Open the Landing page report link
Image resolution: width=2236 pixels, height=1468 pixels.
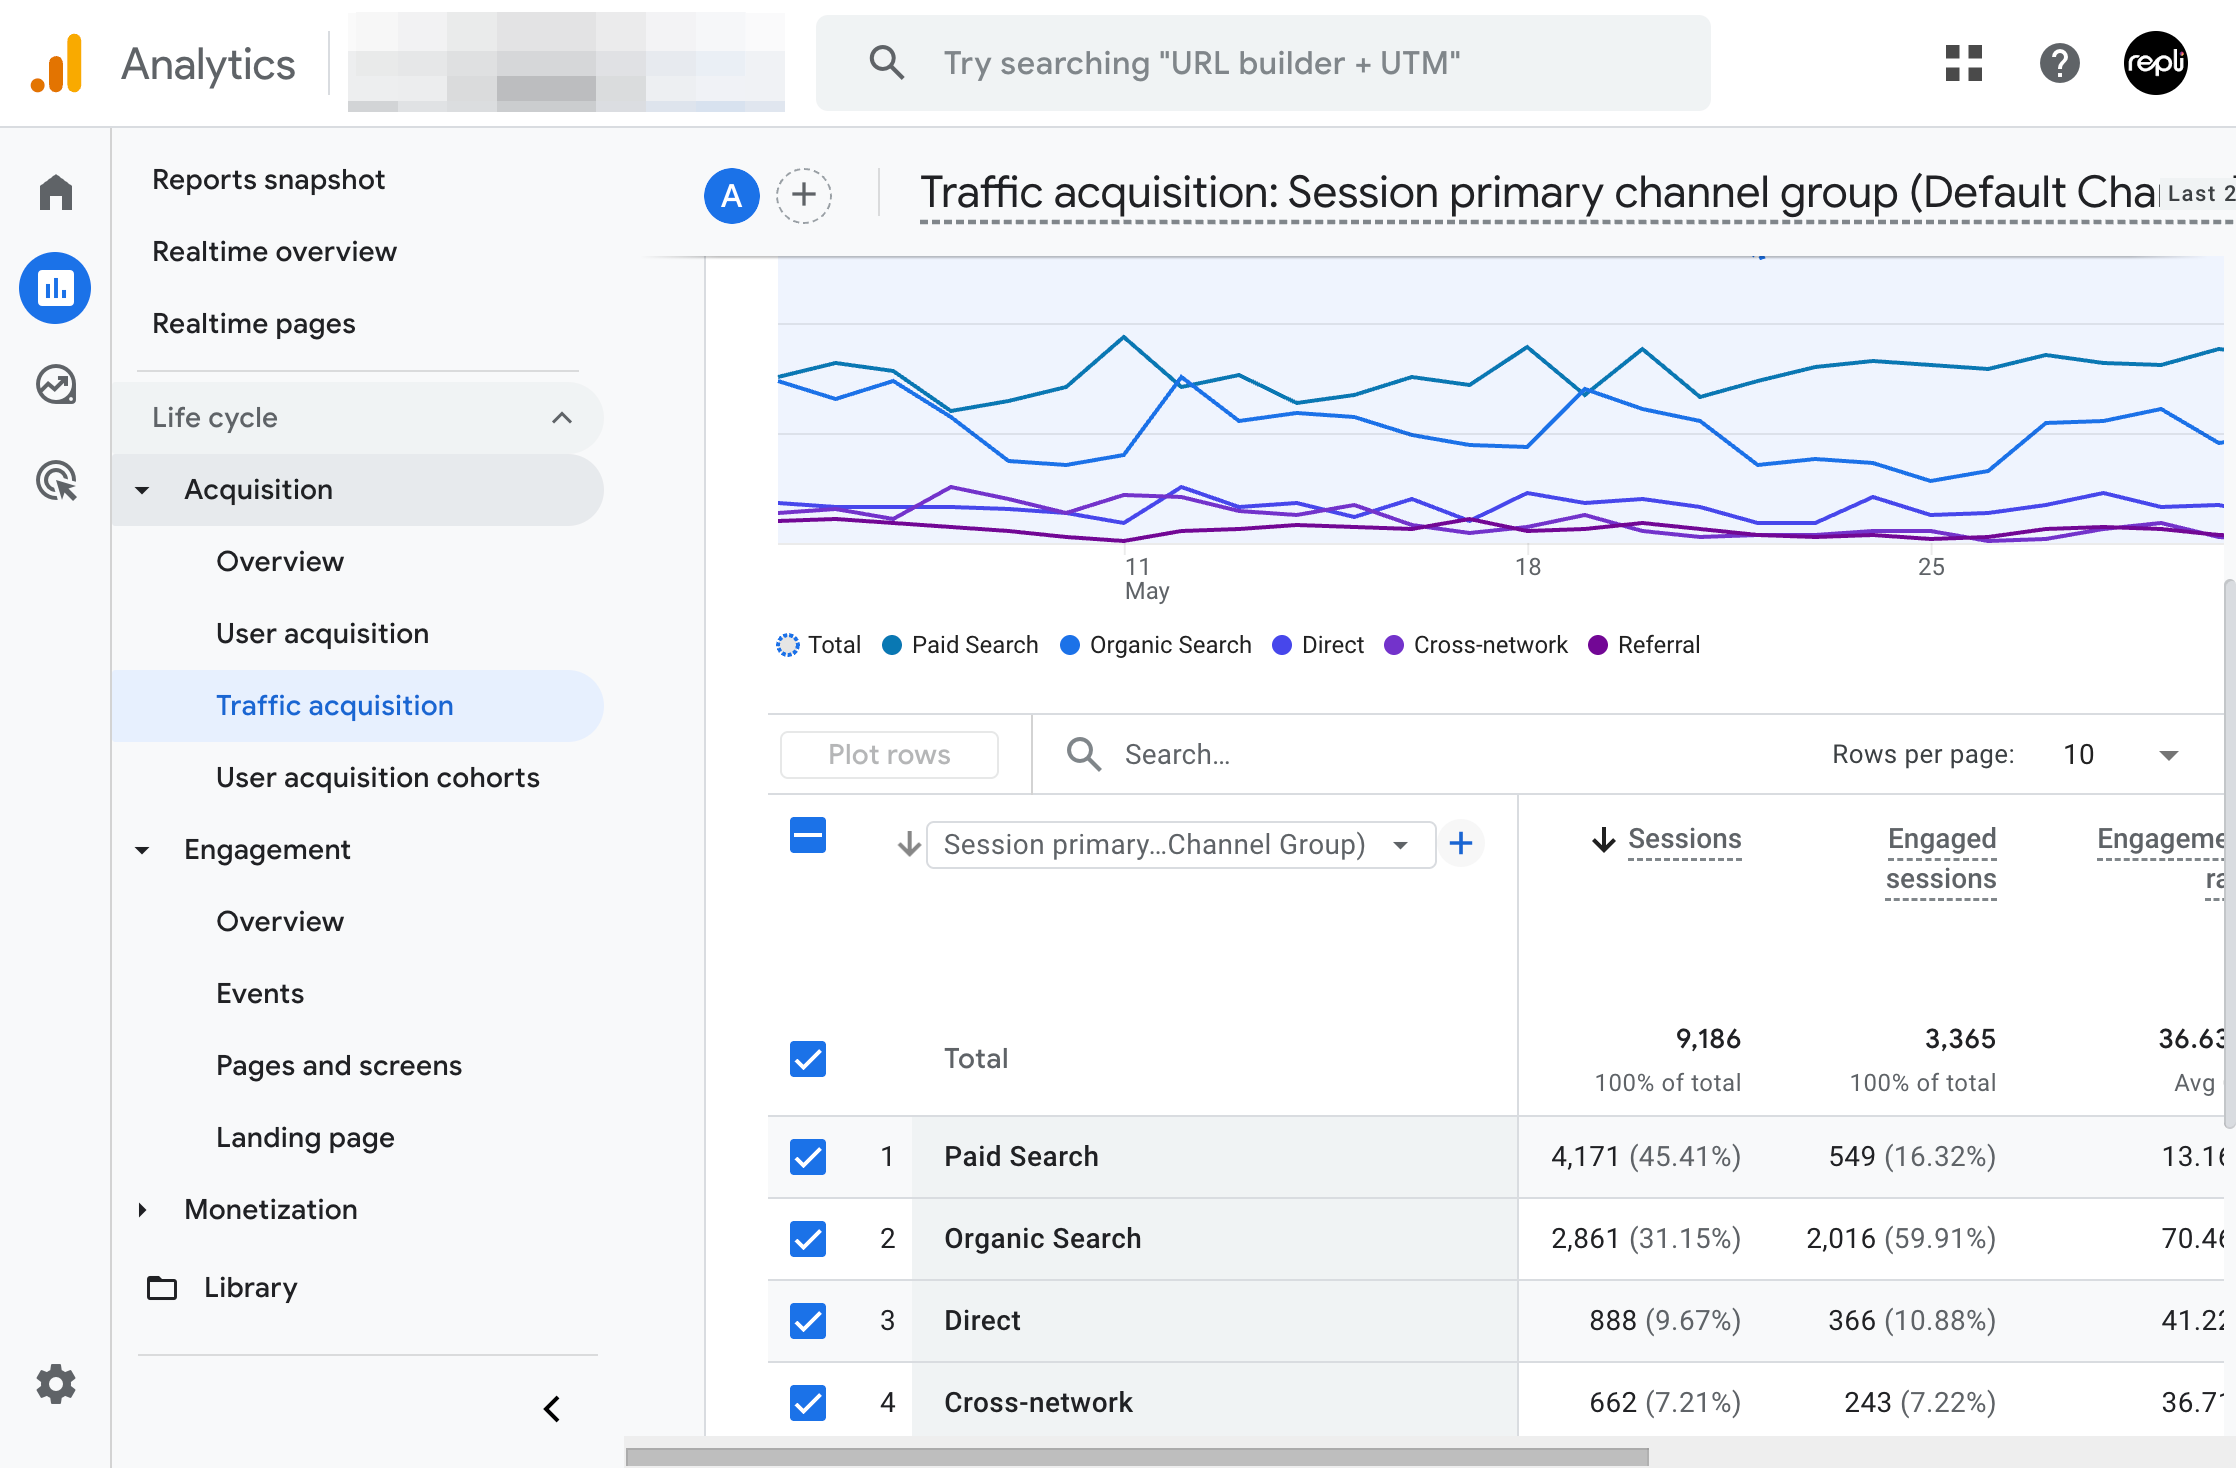point(305,1138)
